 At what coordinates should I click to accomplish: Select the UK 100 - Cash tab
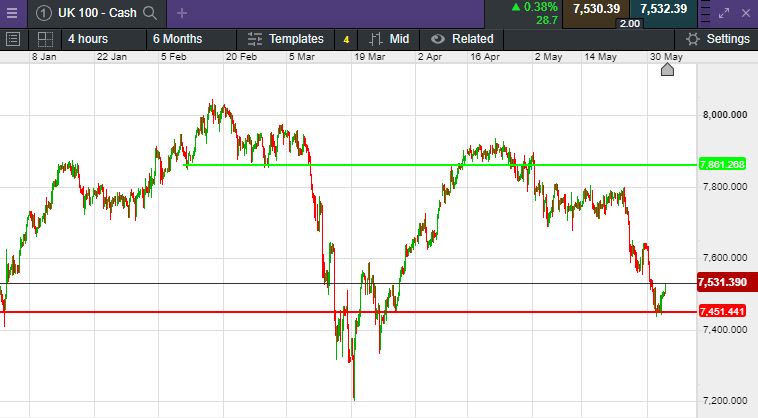tap(97, 13)
